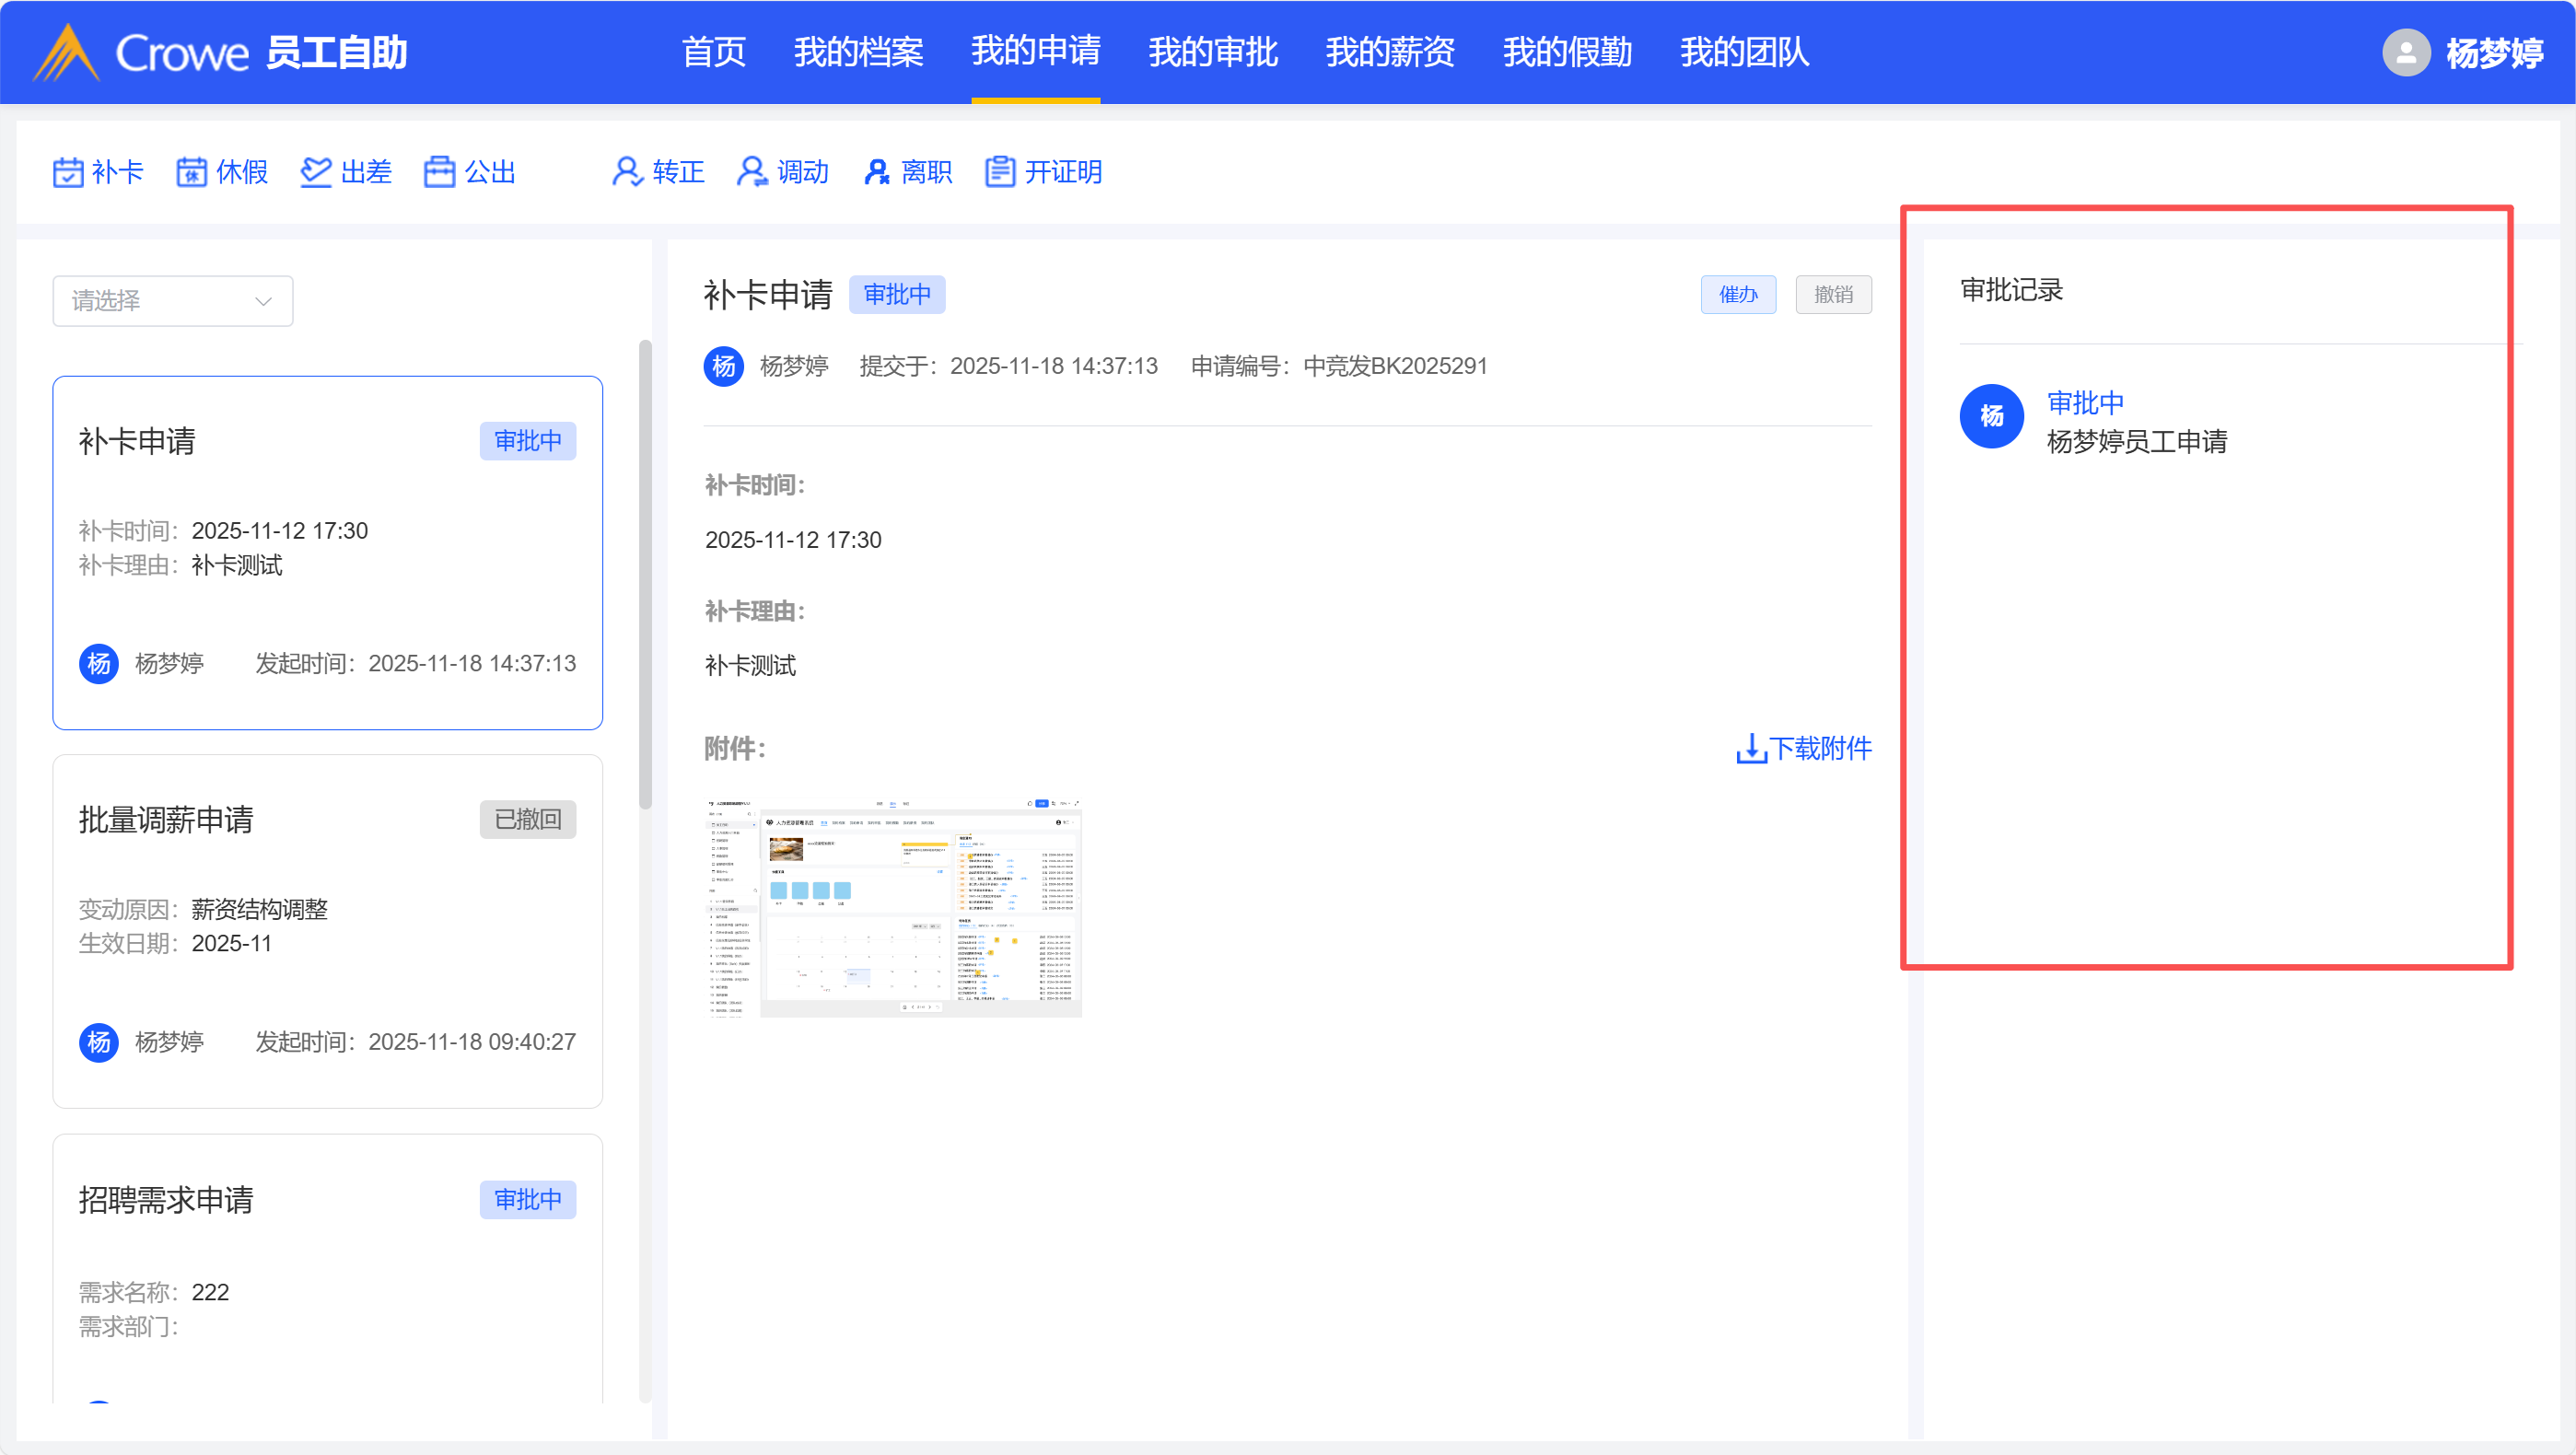Click the application list vertical scrollbar

coord(645,575)
